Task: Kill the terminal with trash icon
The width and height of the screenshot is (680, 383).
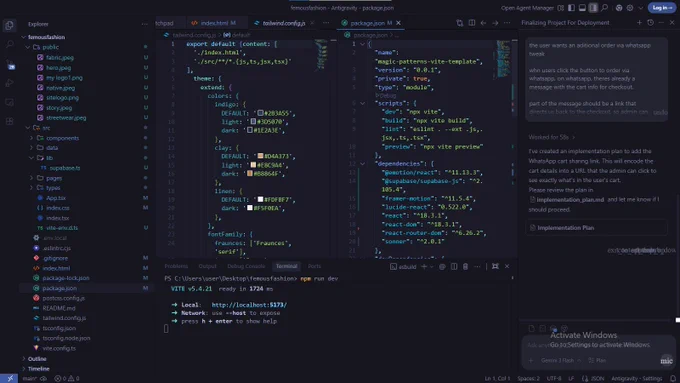Action: pyautogui.click(x=465, y=266)
